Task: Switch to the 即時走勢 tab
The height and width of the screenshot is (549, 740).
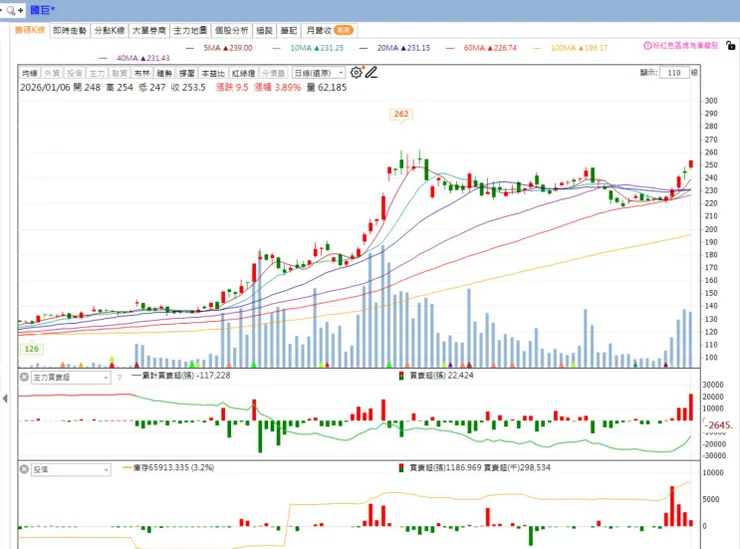Action: coord(70,30)
